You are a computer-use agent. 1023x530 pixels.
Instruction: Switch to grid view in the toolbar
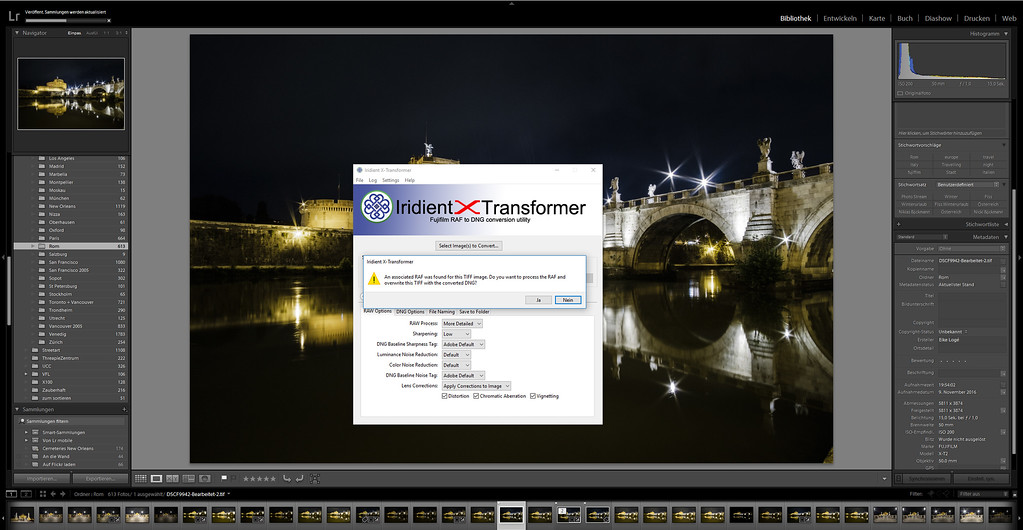140,478
